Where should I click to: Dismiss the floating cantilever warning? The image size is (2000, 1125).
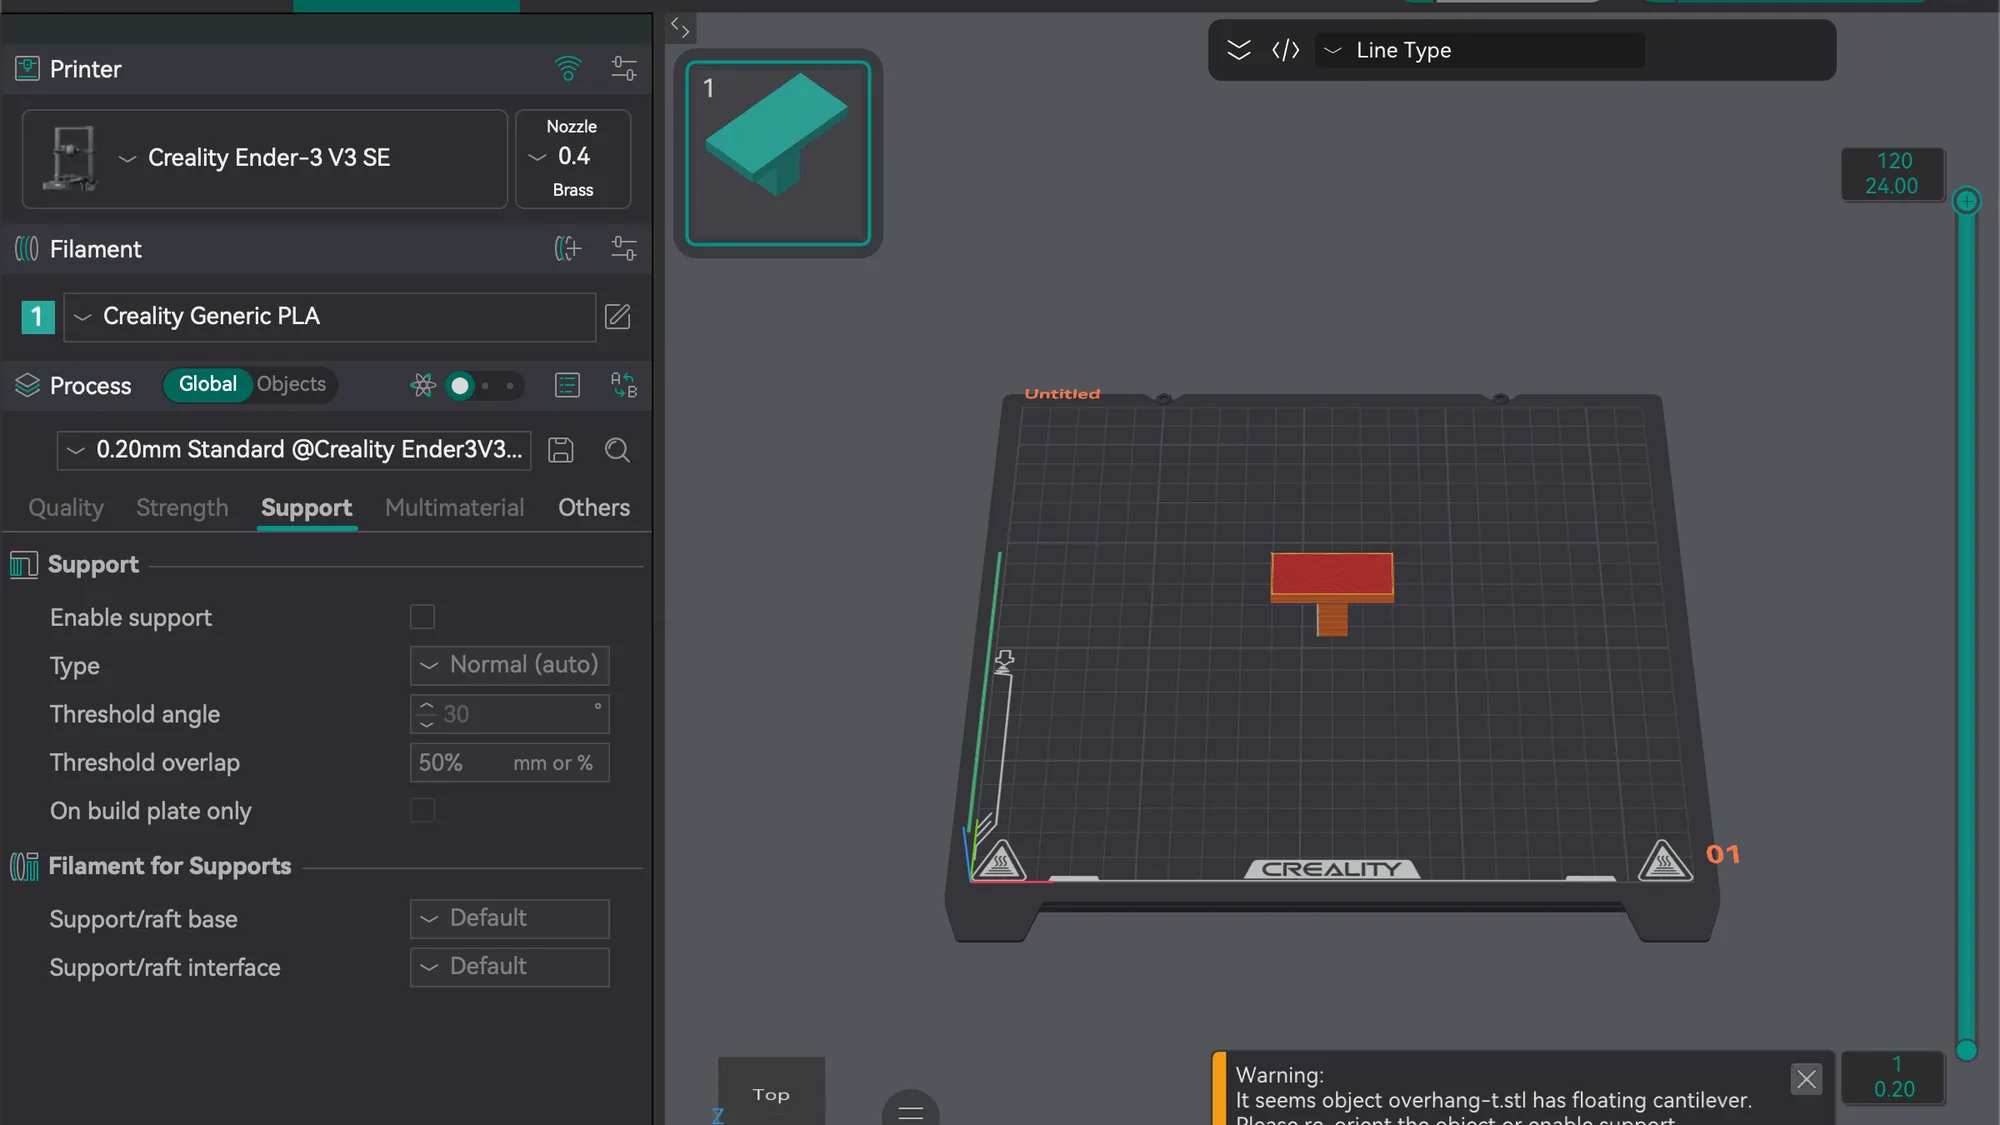1806,1079
